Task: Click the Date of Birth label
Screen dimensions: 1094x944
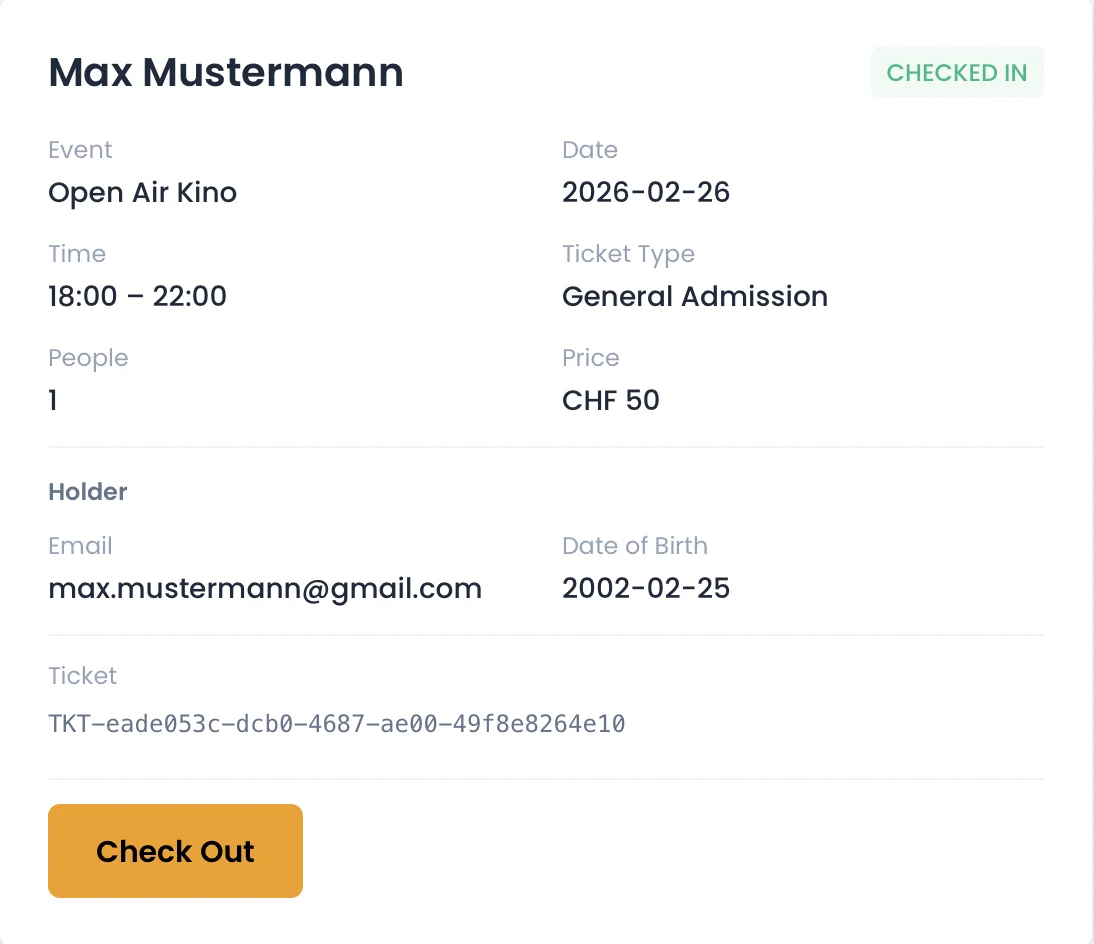Action: [x=634, y=546]
